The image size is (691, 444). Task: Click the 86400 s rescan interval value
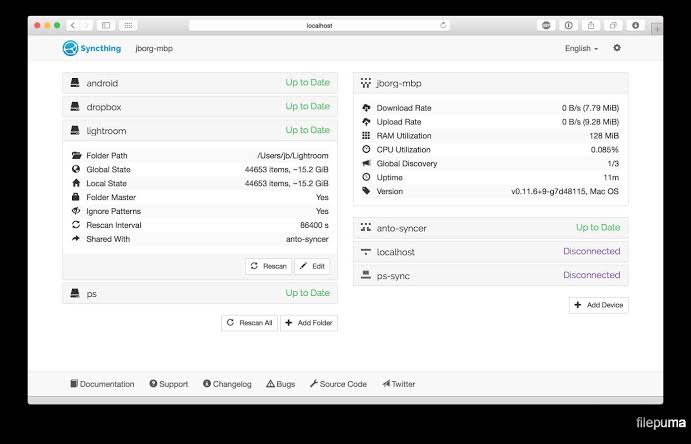click(314, 225)
